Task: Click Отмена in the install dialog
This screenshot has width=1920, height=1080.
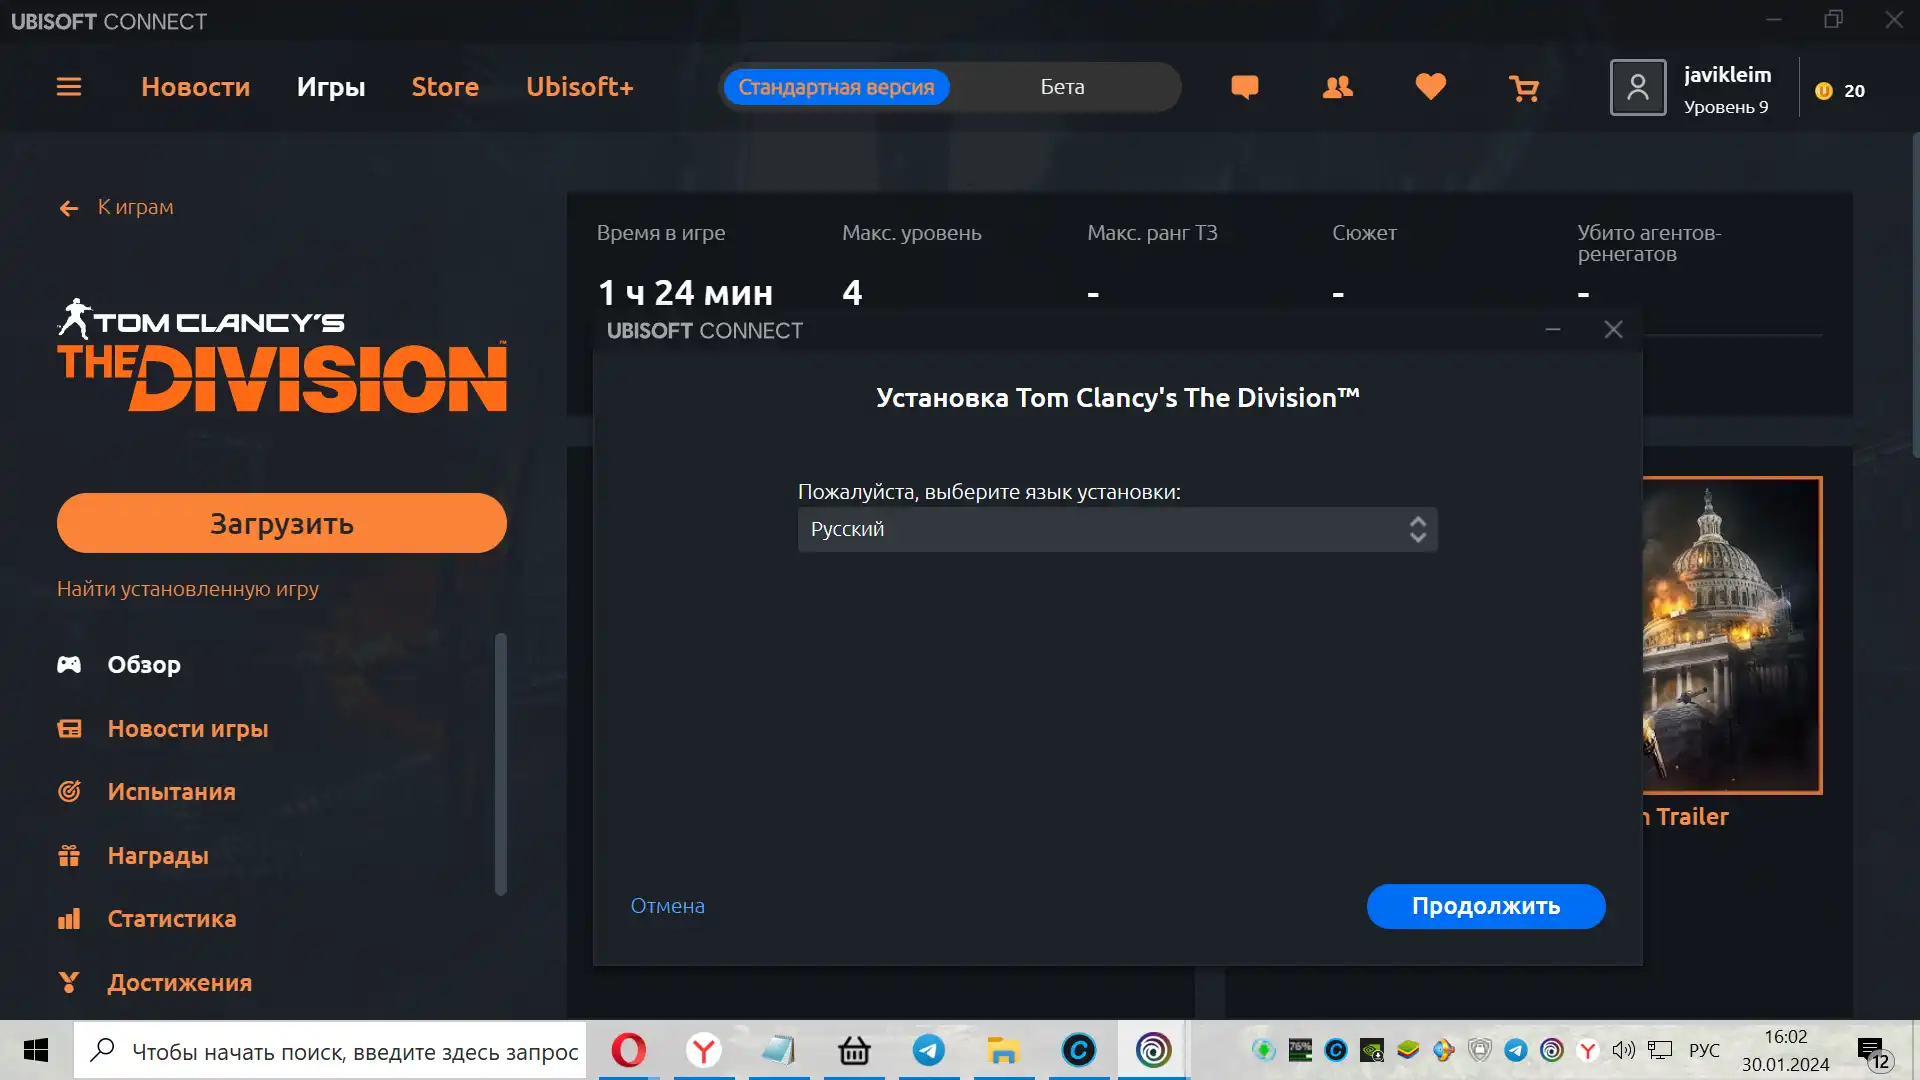Action: pyautogui.click(x=667, y=906)
